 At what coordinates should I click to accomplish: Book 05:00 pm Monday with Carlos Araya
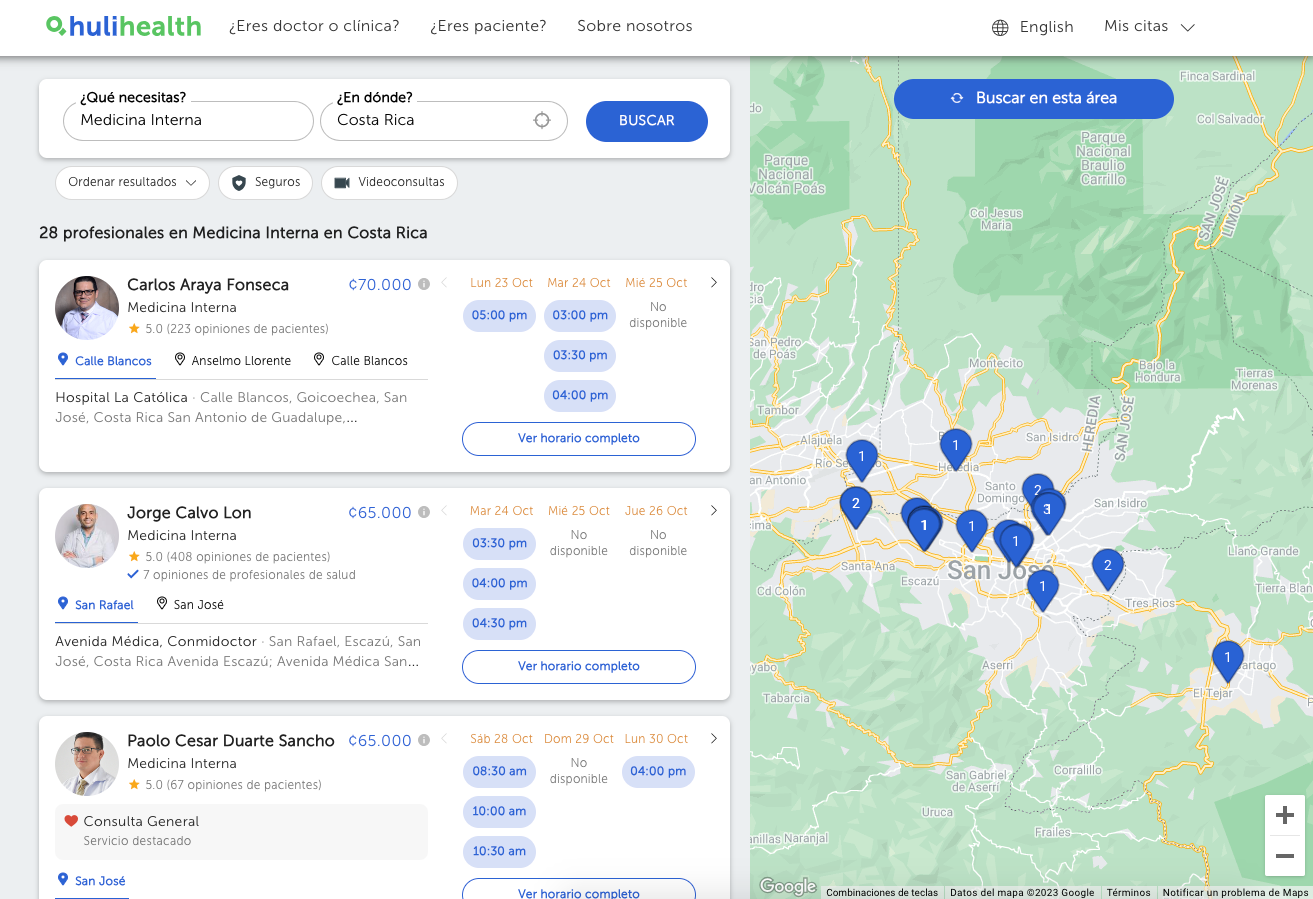tap(499, 315)
